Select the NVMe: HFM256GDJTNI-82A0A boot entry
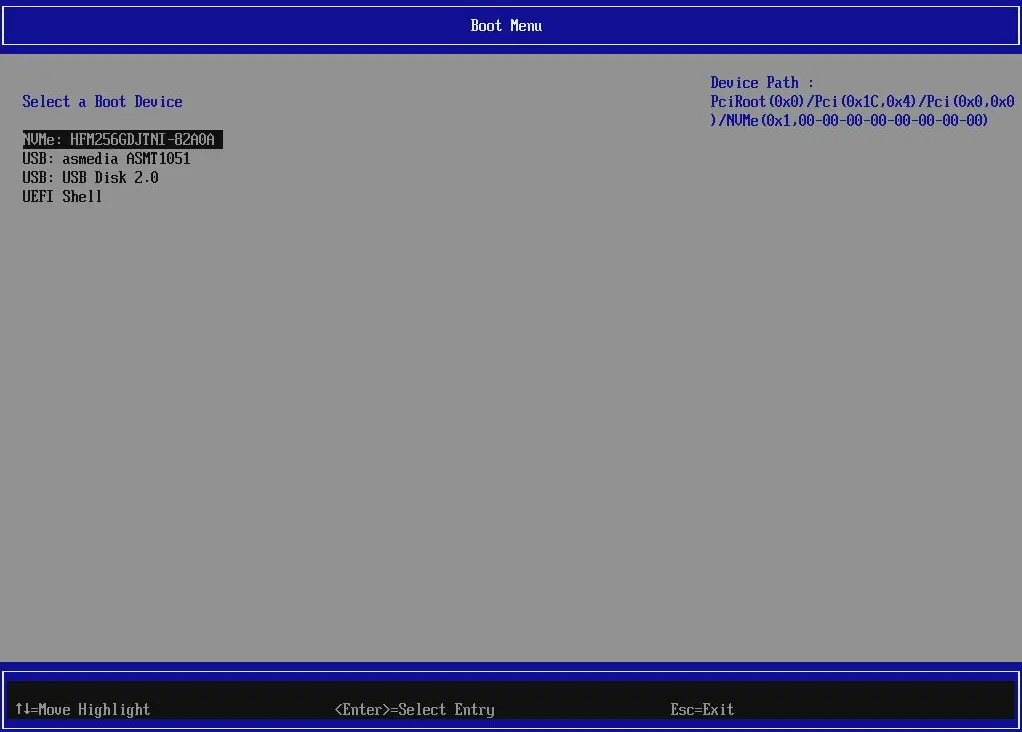 pos(122,139)
